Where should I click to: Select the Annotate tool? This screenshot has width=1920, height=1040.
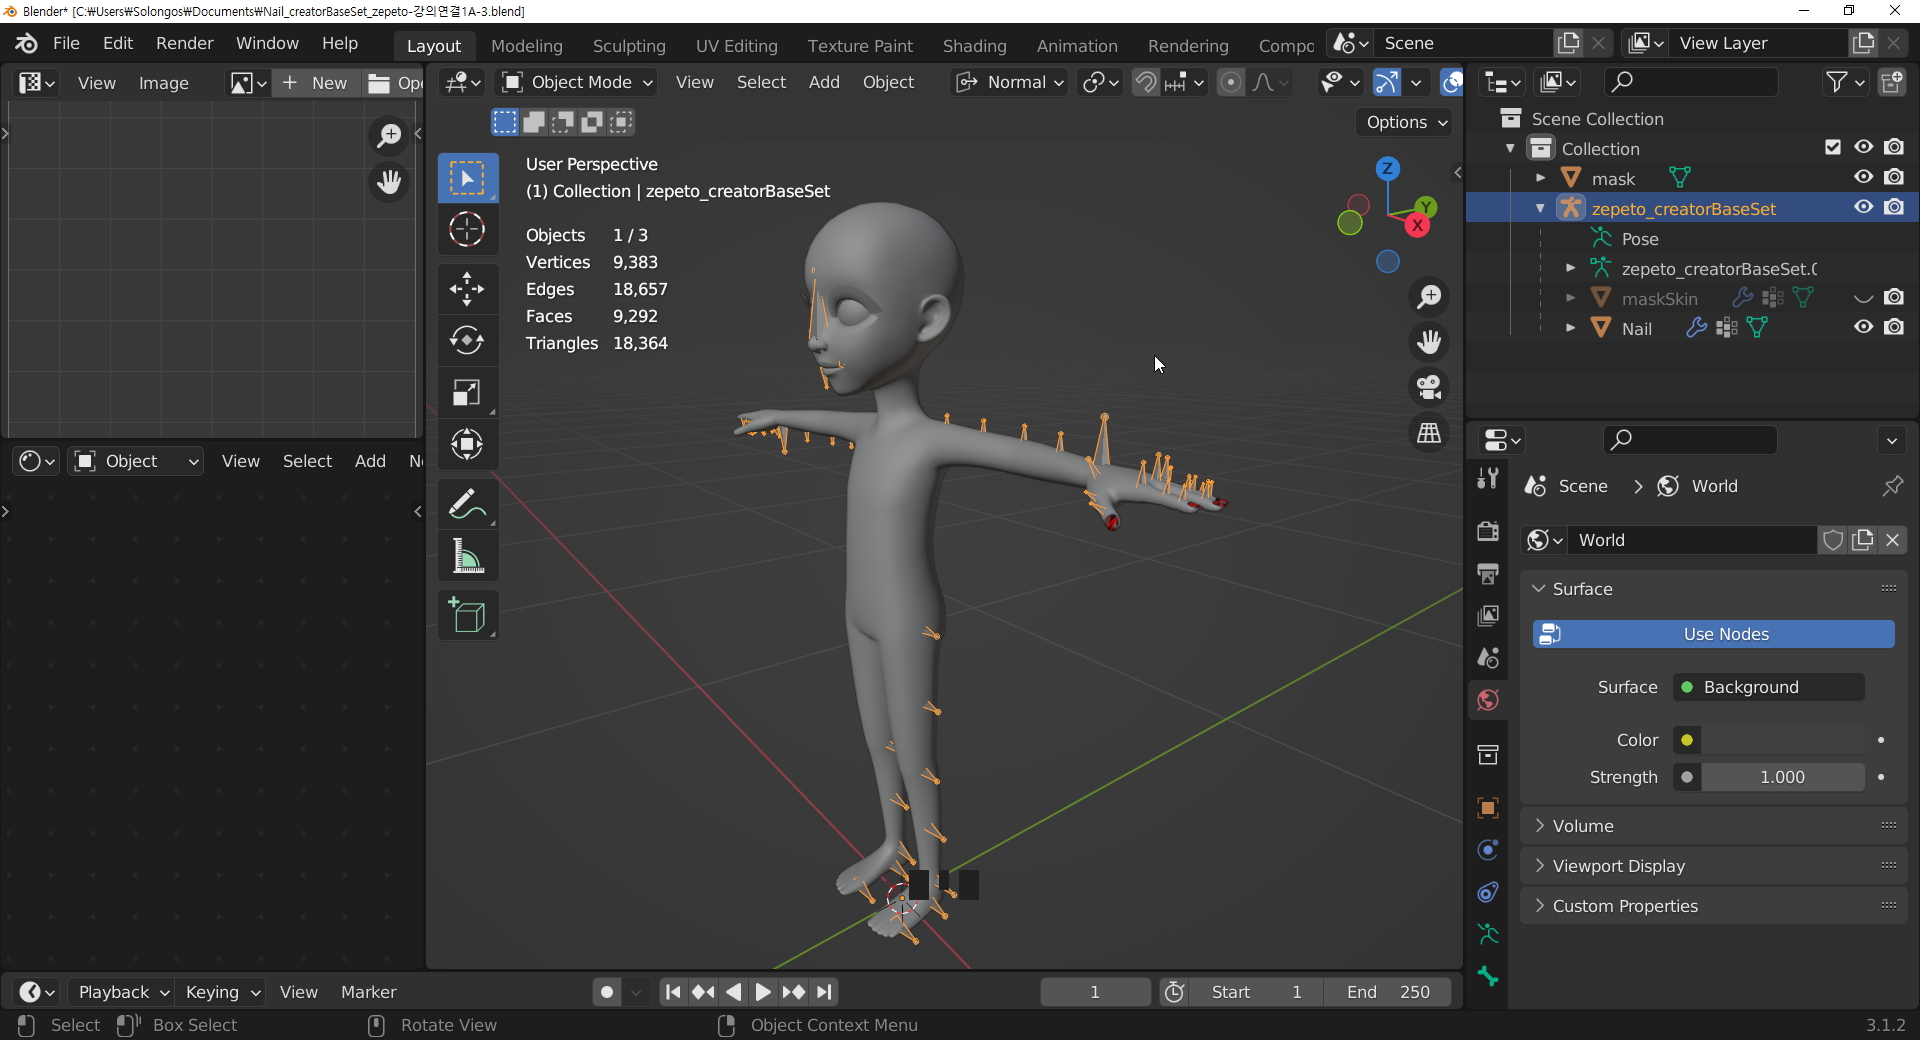click(x=467, y=504)
